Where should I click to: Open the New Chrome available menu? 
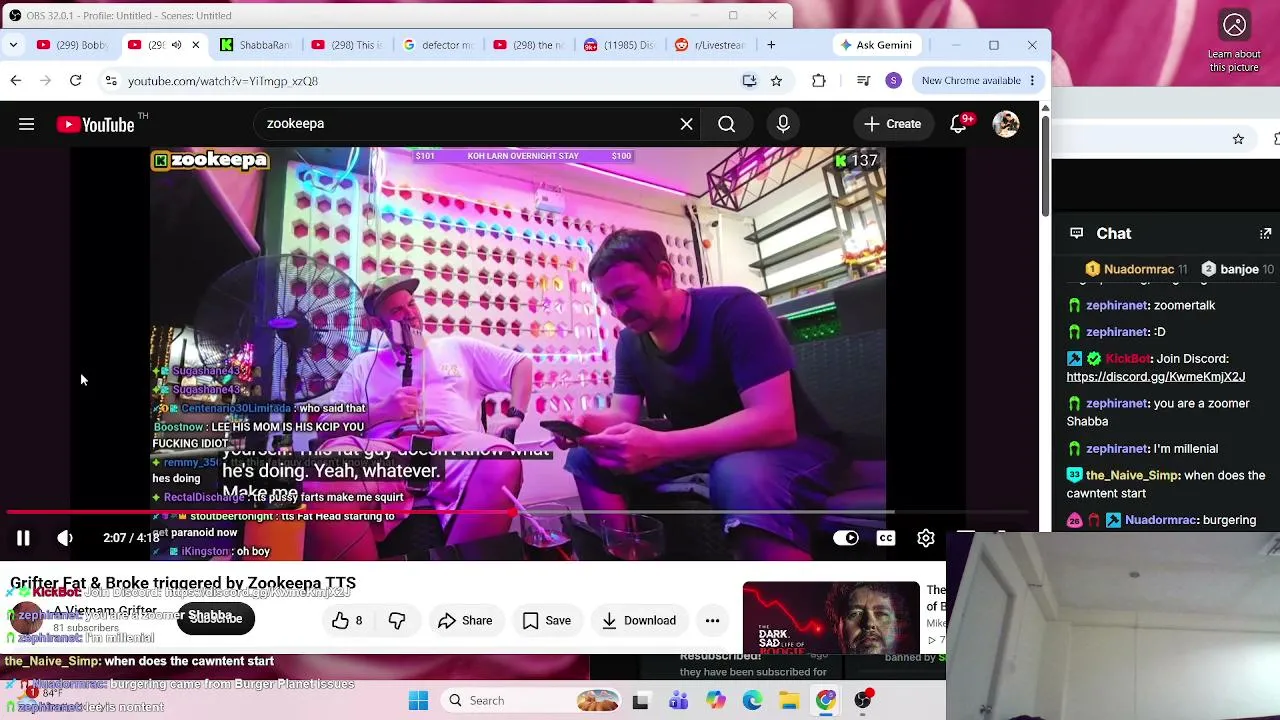click(979, 81)
